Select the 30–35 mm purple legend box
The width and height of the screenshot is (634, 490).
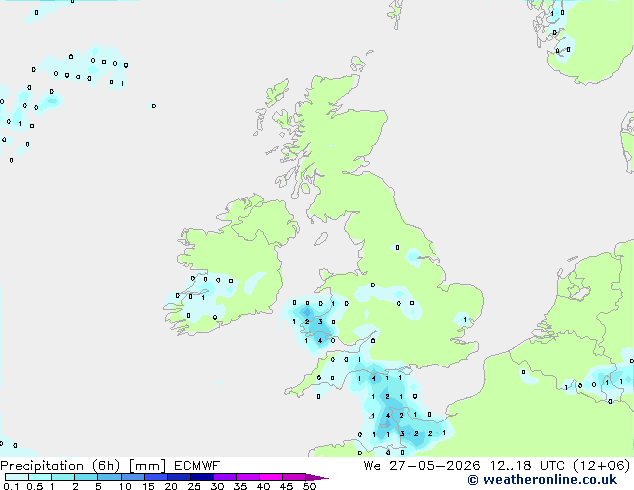pyautogui.click(x=225, y=477)
